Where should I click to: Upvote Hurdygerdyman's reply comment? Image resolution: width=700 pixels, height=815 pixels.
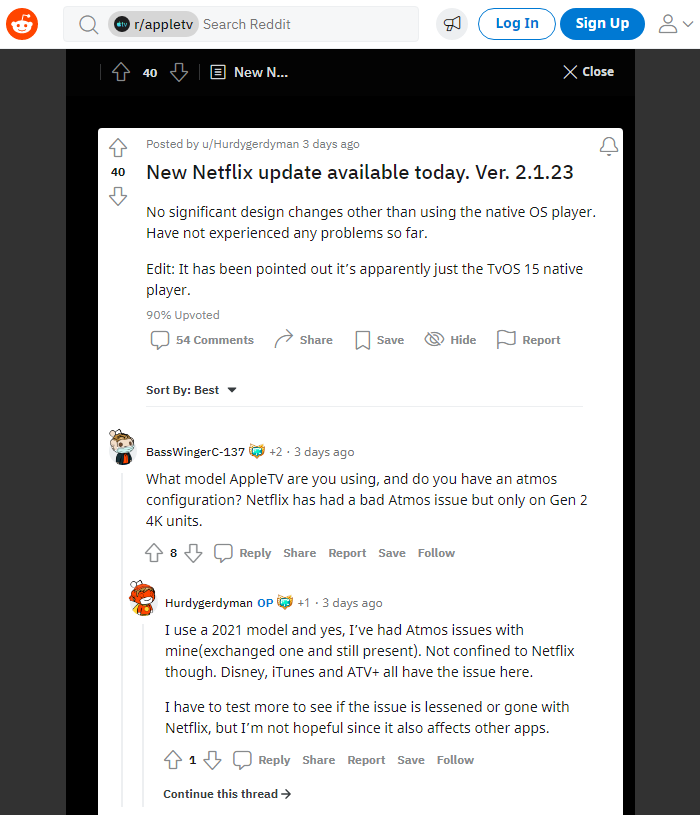tap(173, 760)
